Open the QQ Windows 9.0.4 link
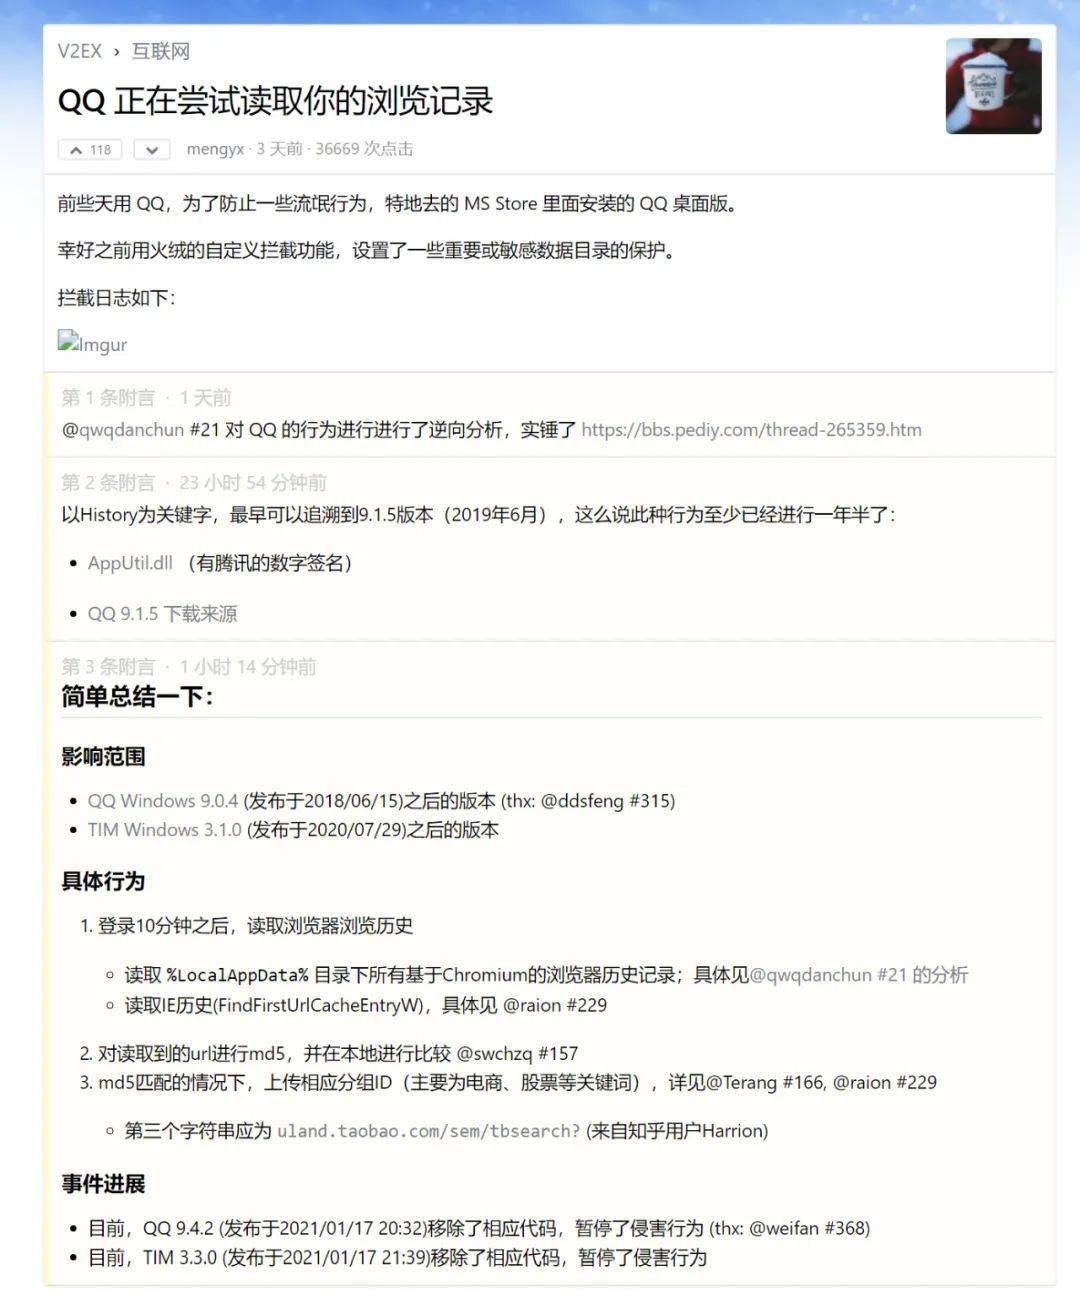Screen dimensions: 1080x1292 163,800
